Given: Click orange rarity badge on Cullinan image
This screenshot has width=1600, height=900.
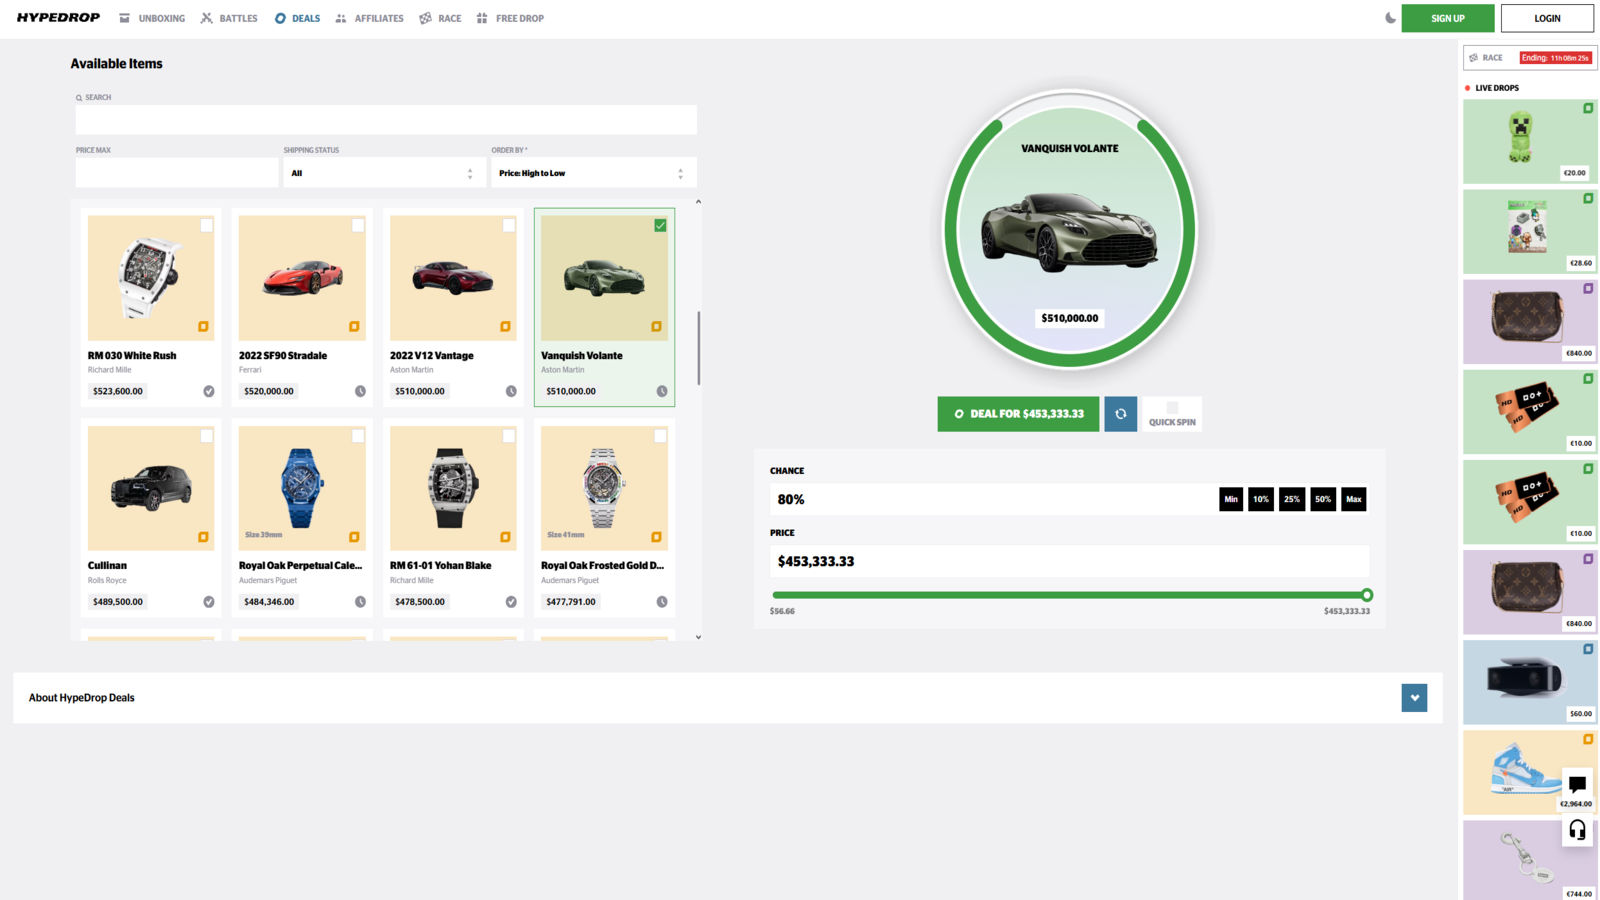Looking at the screenshot, I should click(x=203, y=537).
